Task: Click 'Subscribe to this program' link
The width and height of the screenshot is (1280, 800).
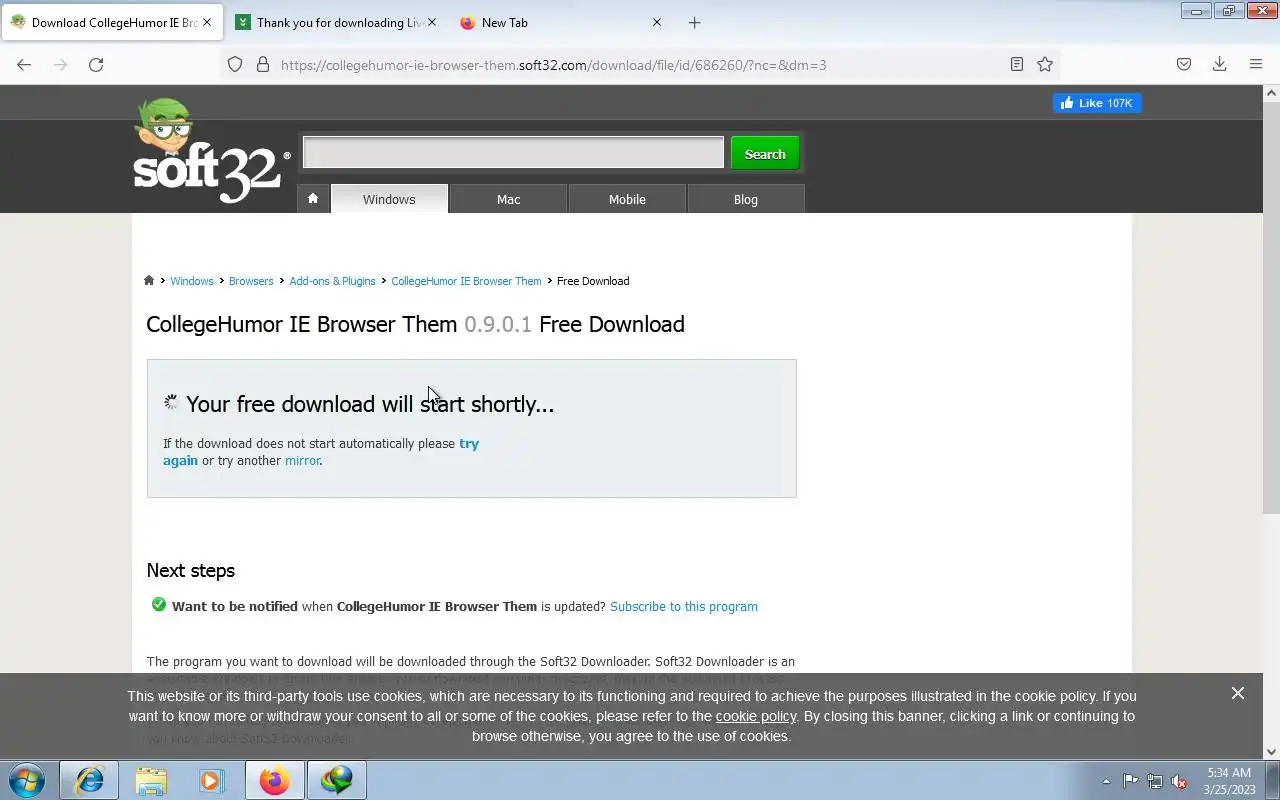Action: tap(684, 606)
